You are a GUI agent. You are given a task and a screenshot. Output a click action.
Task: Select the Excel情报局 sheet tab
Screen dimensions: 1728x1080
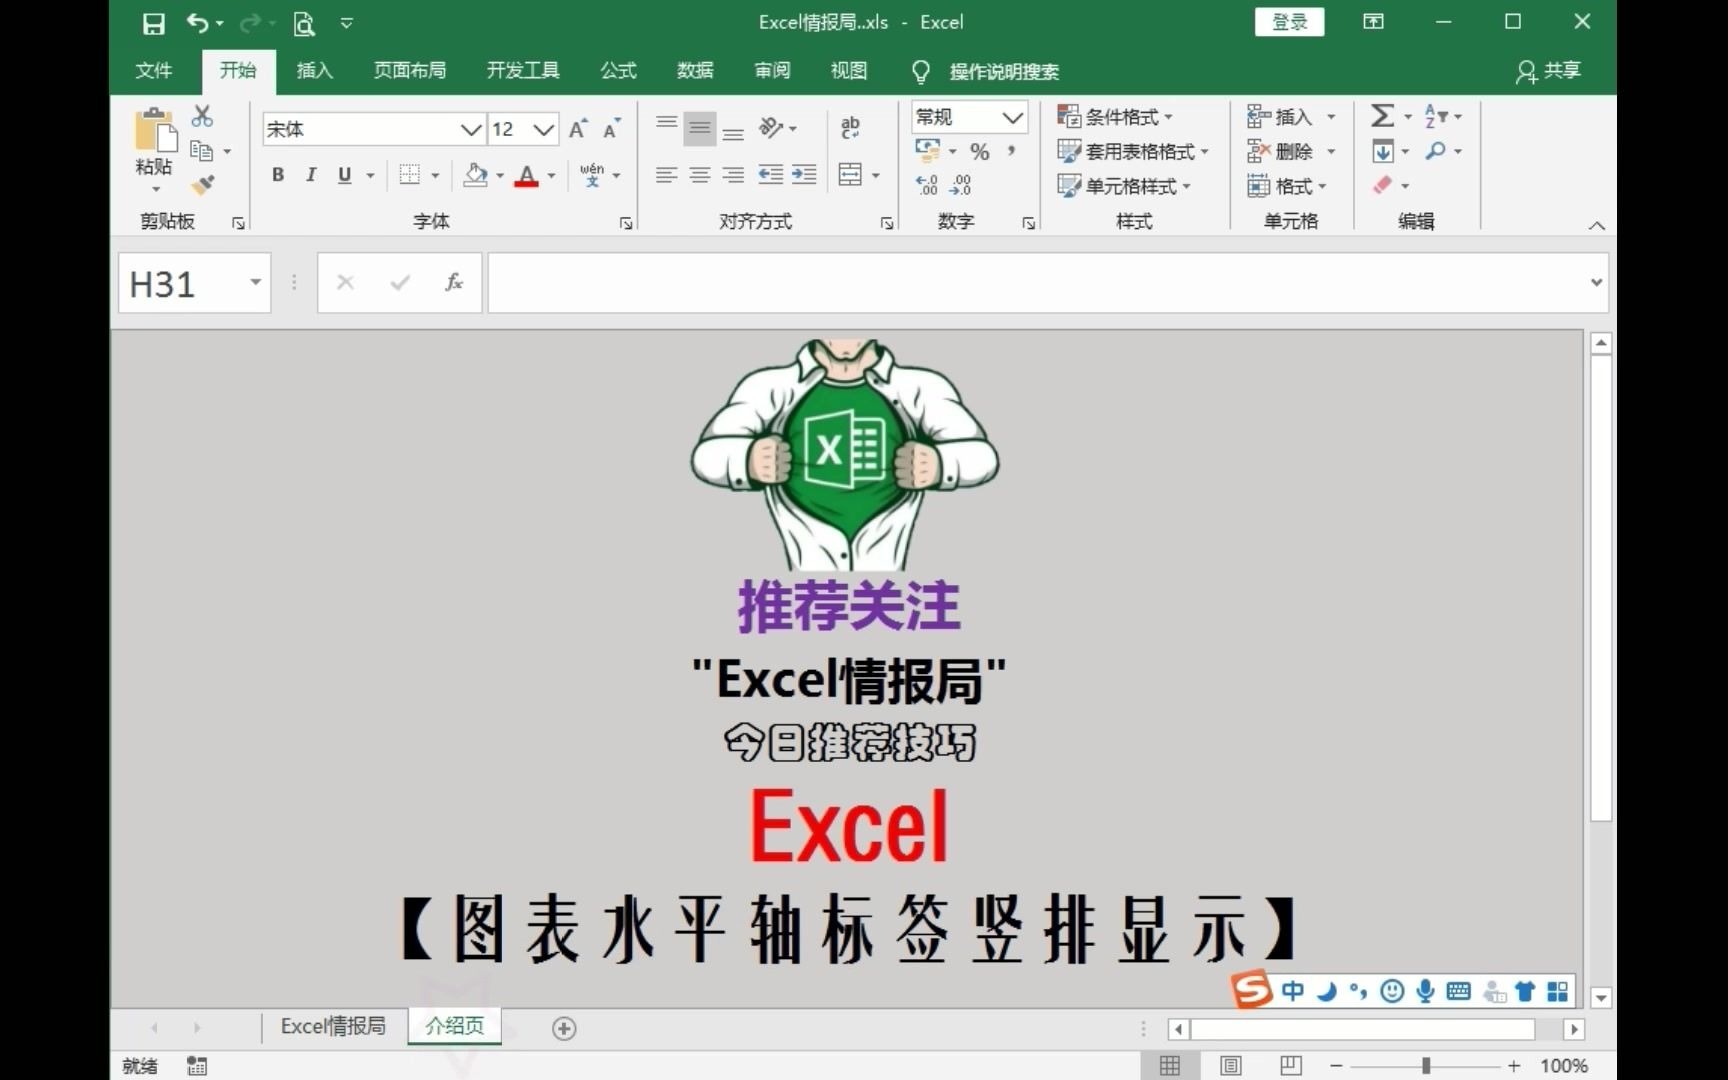point(333,1026)
